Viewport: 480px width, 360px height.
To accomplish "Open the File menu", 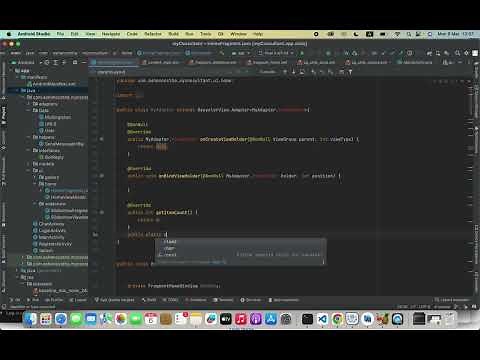I will point(60,34).
